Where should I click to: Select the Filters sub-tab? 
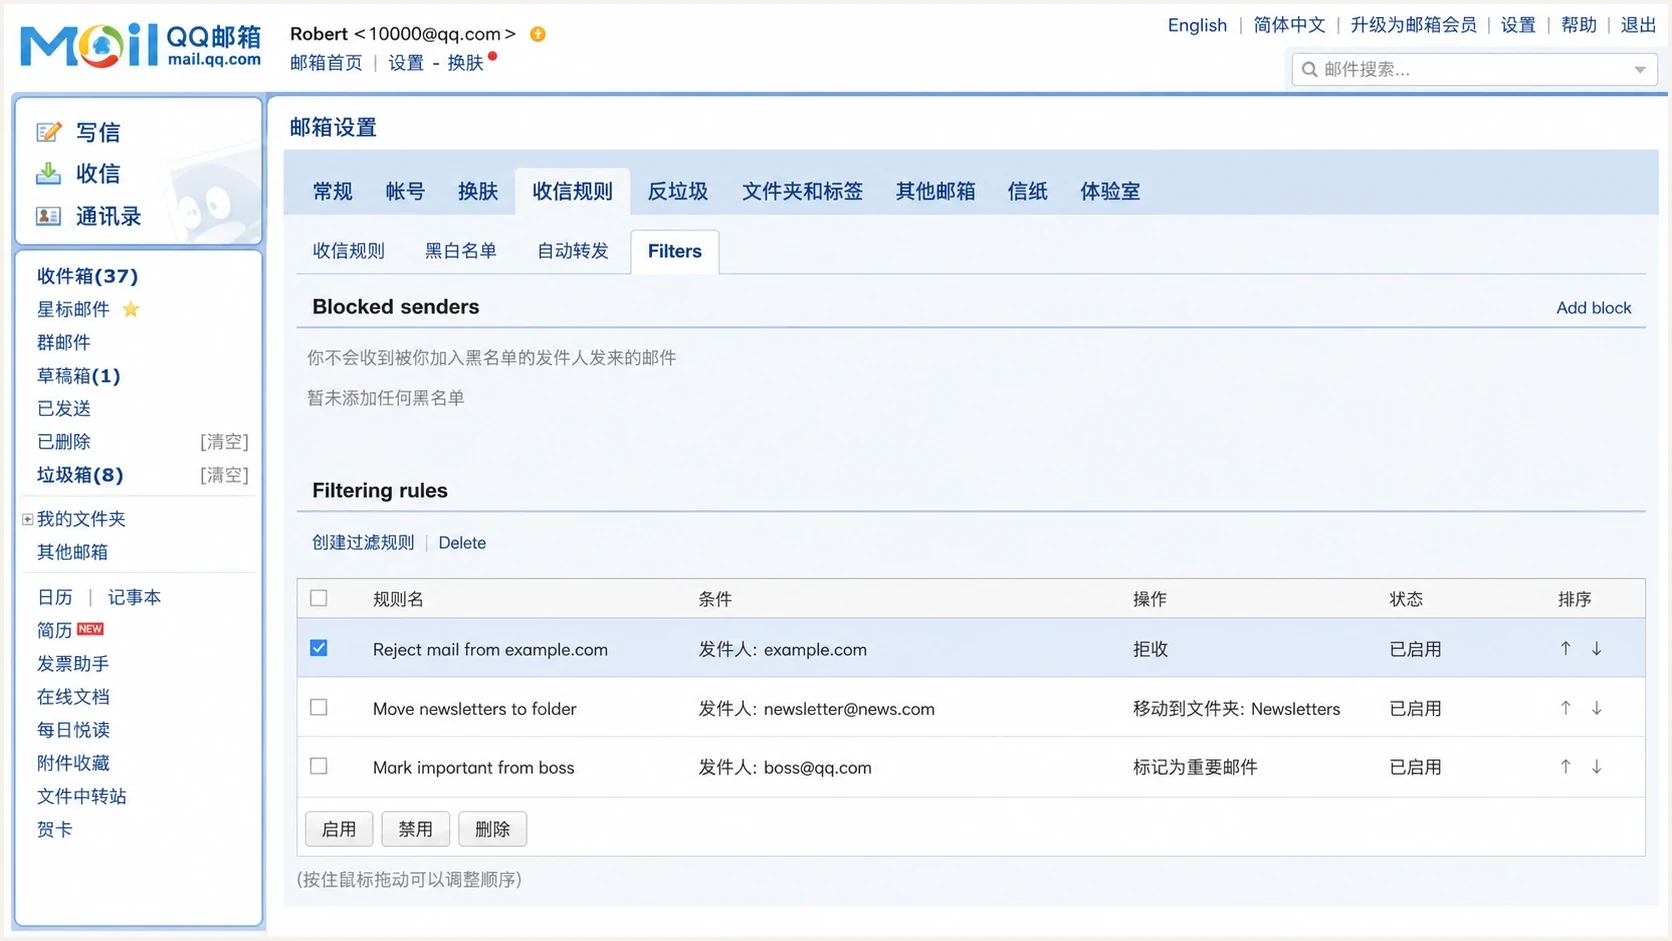click(x=675, y=251)
